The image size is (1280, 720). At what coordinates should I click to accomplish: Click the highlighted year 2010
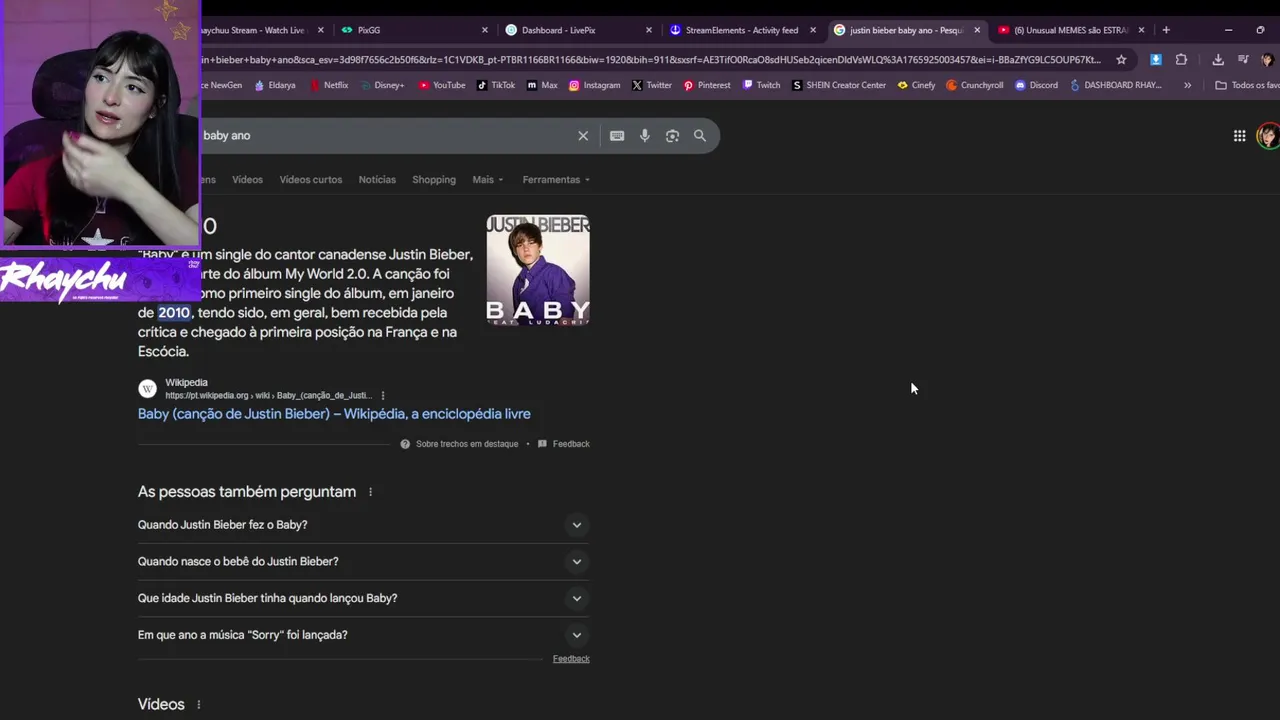(x=174, y=313)
